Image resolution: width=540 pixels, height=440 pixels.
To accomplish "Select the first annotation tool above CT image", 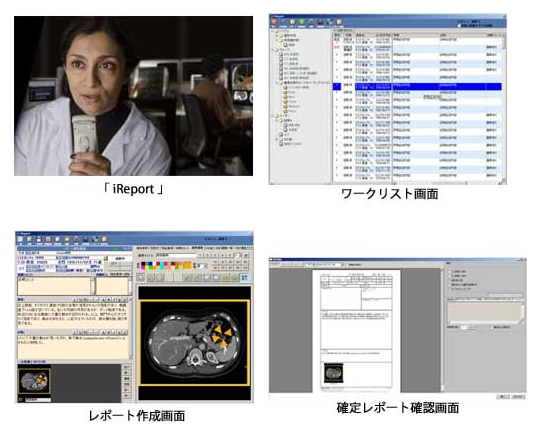I will coord(141,277).
